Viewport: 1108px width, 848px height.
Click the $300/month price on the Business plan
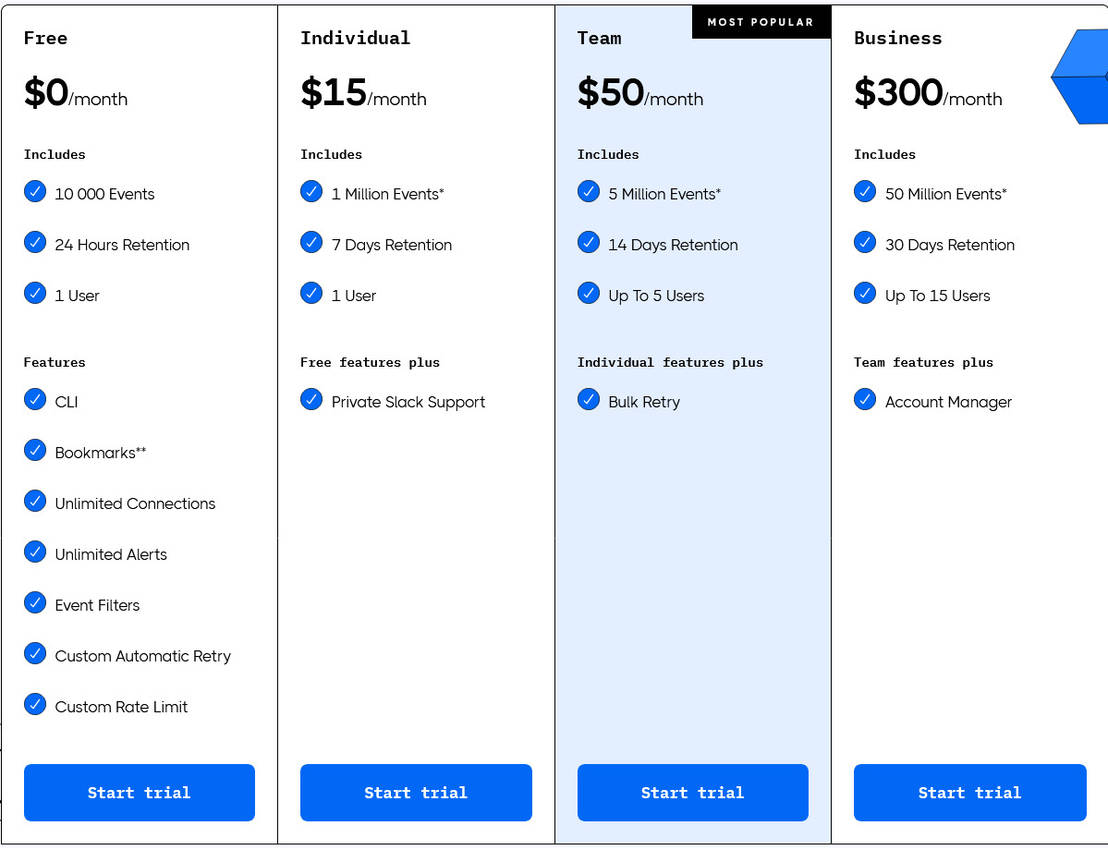click(928, 95)
